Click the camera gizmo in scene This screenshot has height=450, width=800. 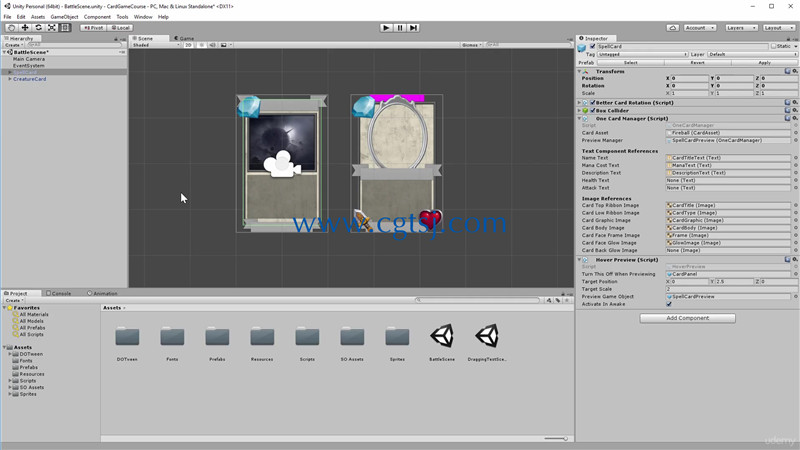point(282,164)
